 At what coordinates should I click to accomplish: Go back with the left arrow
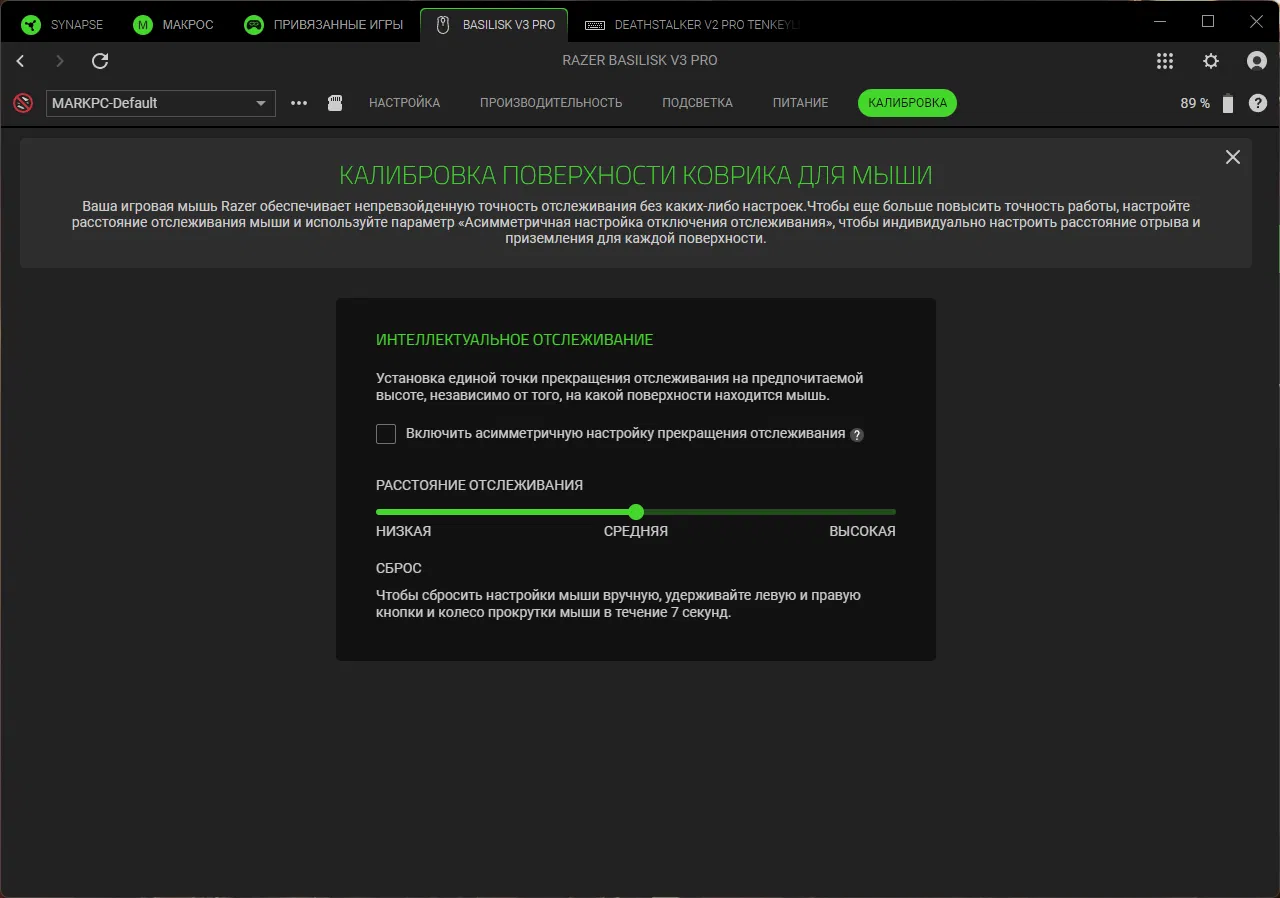(x=21, y=61)
